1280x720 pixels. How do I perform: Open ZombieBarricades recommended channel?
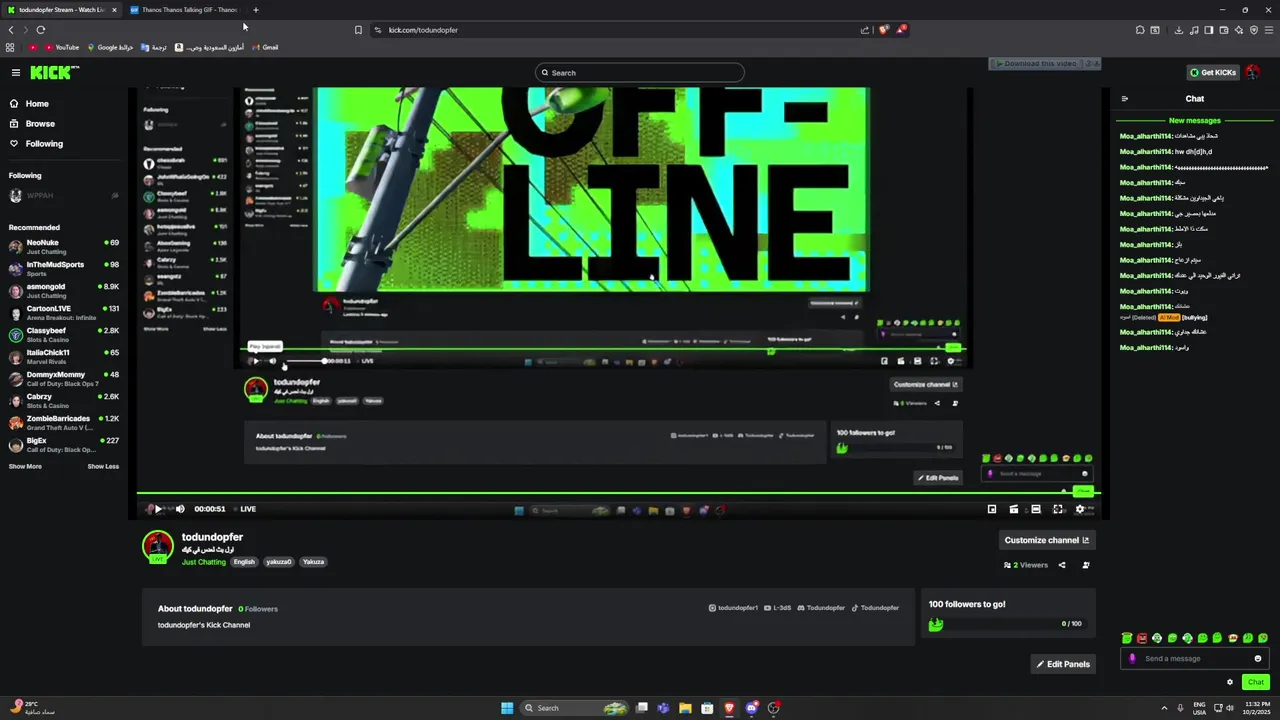click(x=63, y=422)
